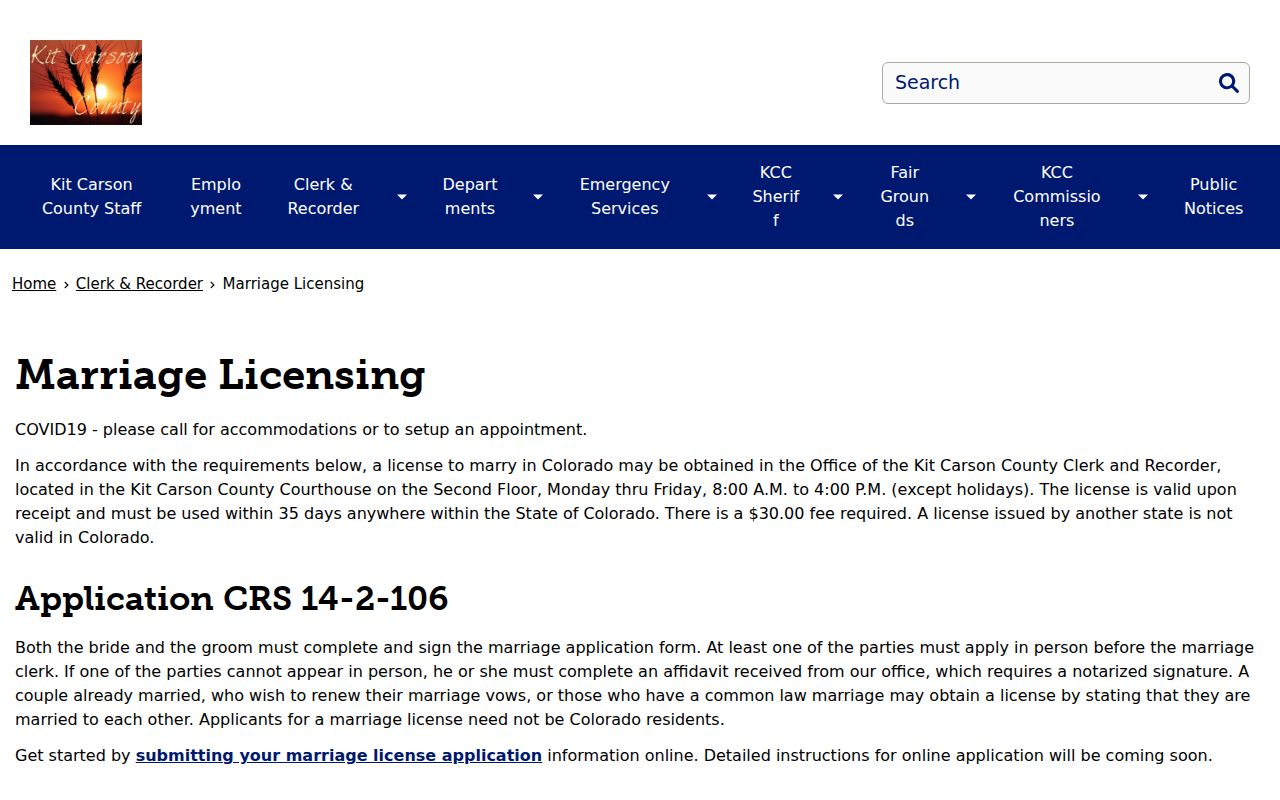Open the Departments menu item
The image size is (1280, 800).
coord(470,196)
